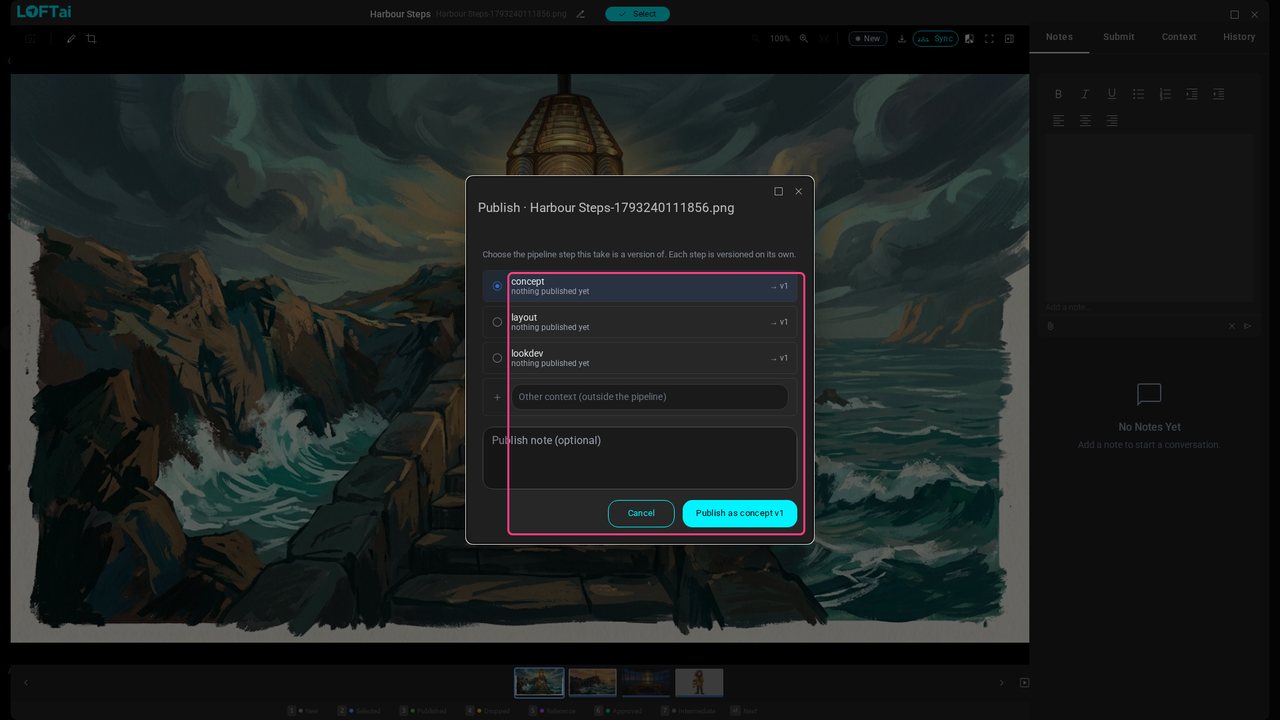The width and height of the screenshot is (1280, 720).
Task: Apply bold formatting in notes
Action: 1058,94
